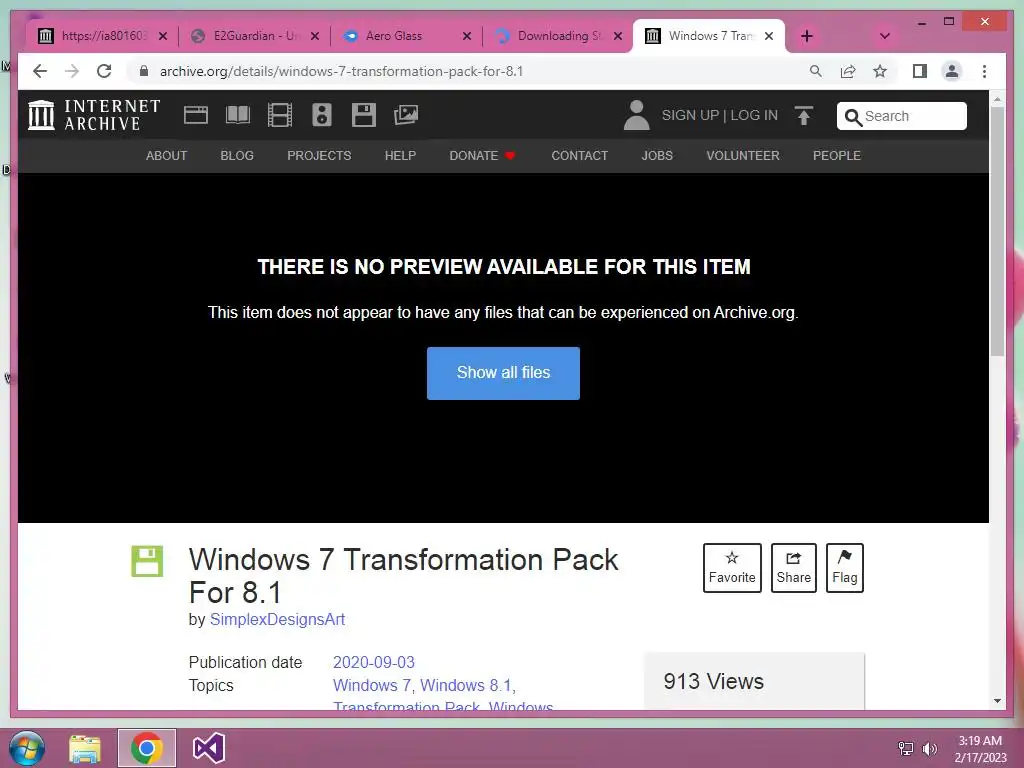
Task: Click the network tray icon
Action: [x=906, y=749]
